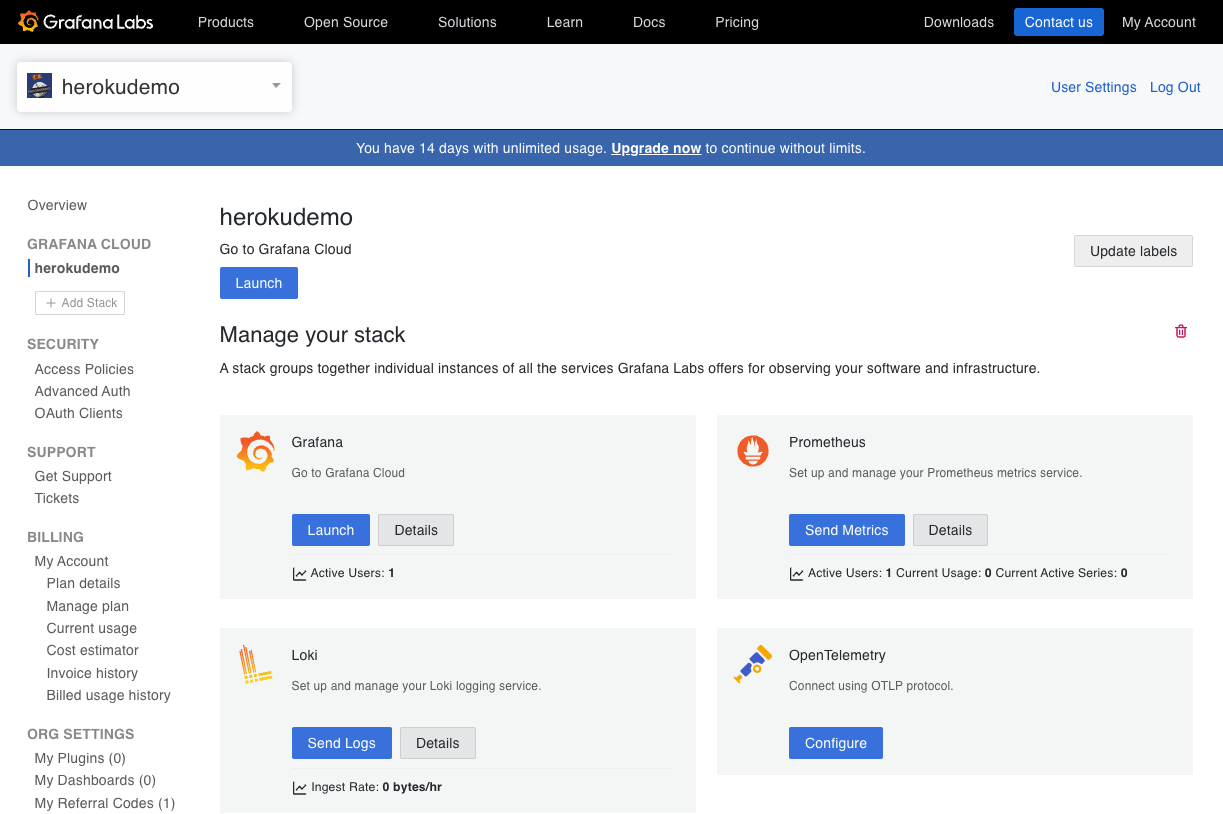This screenshot has width=1223, height=814.
Task: Open the Learn menu
Action: pos(565,22)
